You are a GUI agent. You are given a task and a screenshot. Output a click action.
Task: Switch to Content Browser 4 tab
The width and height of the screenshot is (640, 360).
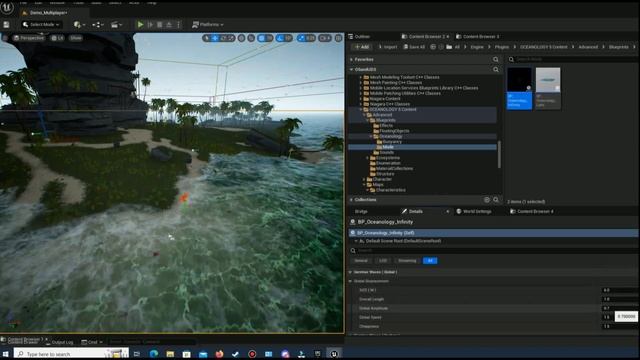coord(531,211)
